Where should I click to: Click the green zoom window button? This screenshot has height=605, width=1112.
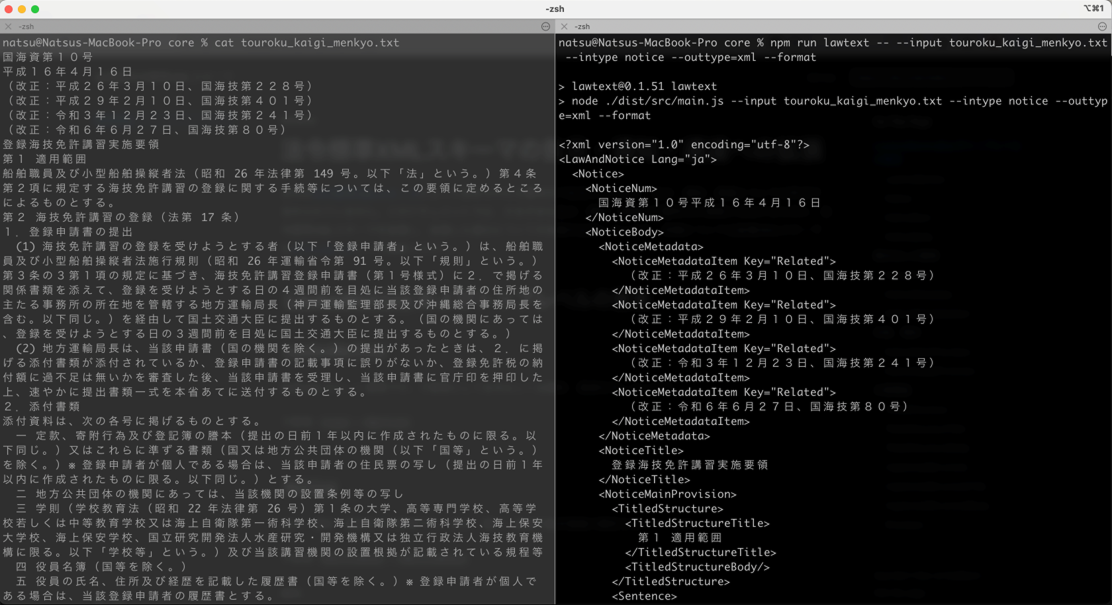[35, 9]
